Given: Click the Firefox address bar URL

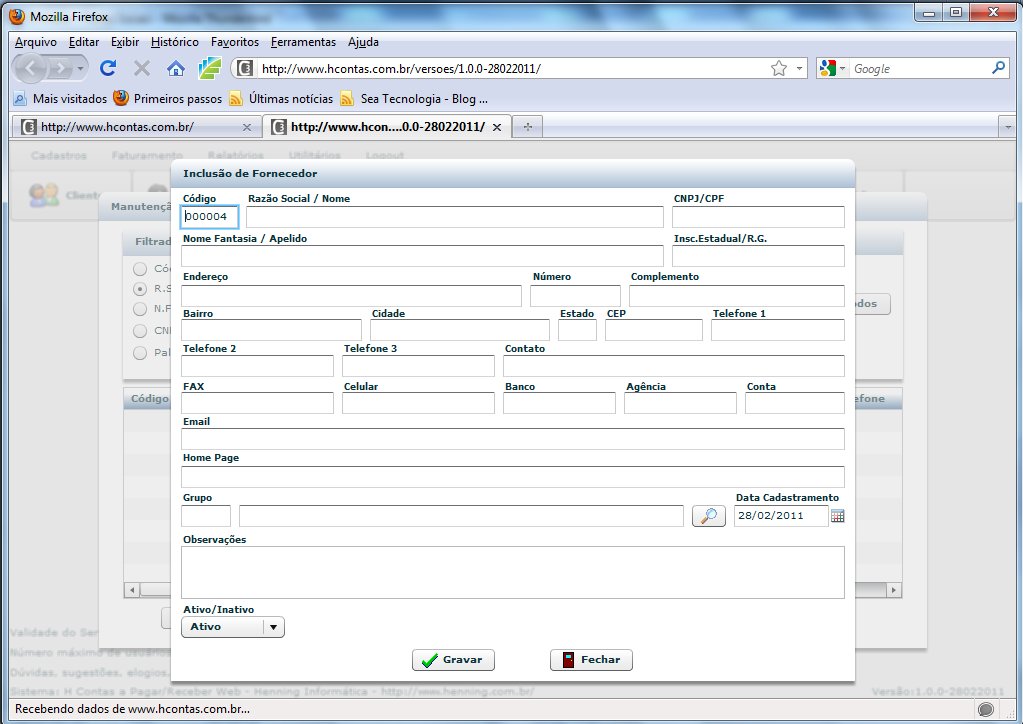Looking at the screenshot, I should 401,68.
